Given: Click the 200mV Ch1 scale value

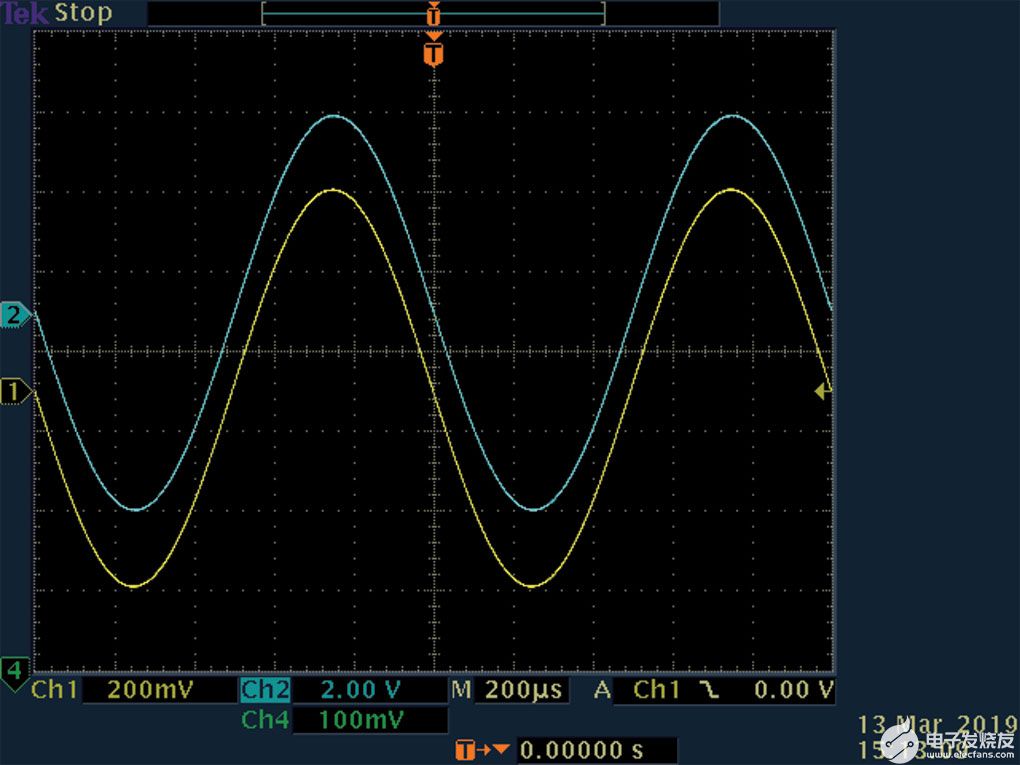Looking at the screenshot, I should coord(150,690).
